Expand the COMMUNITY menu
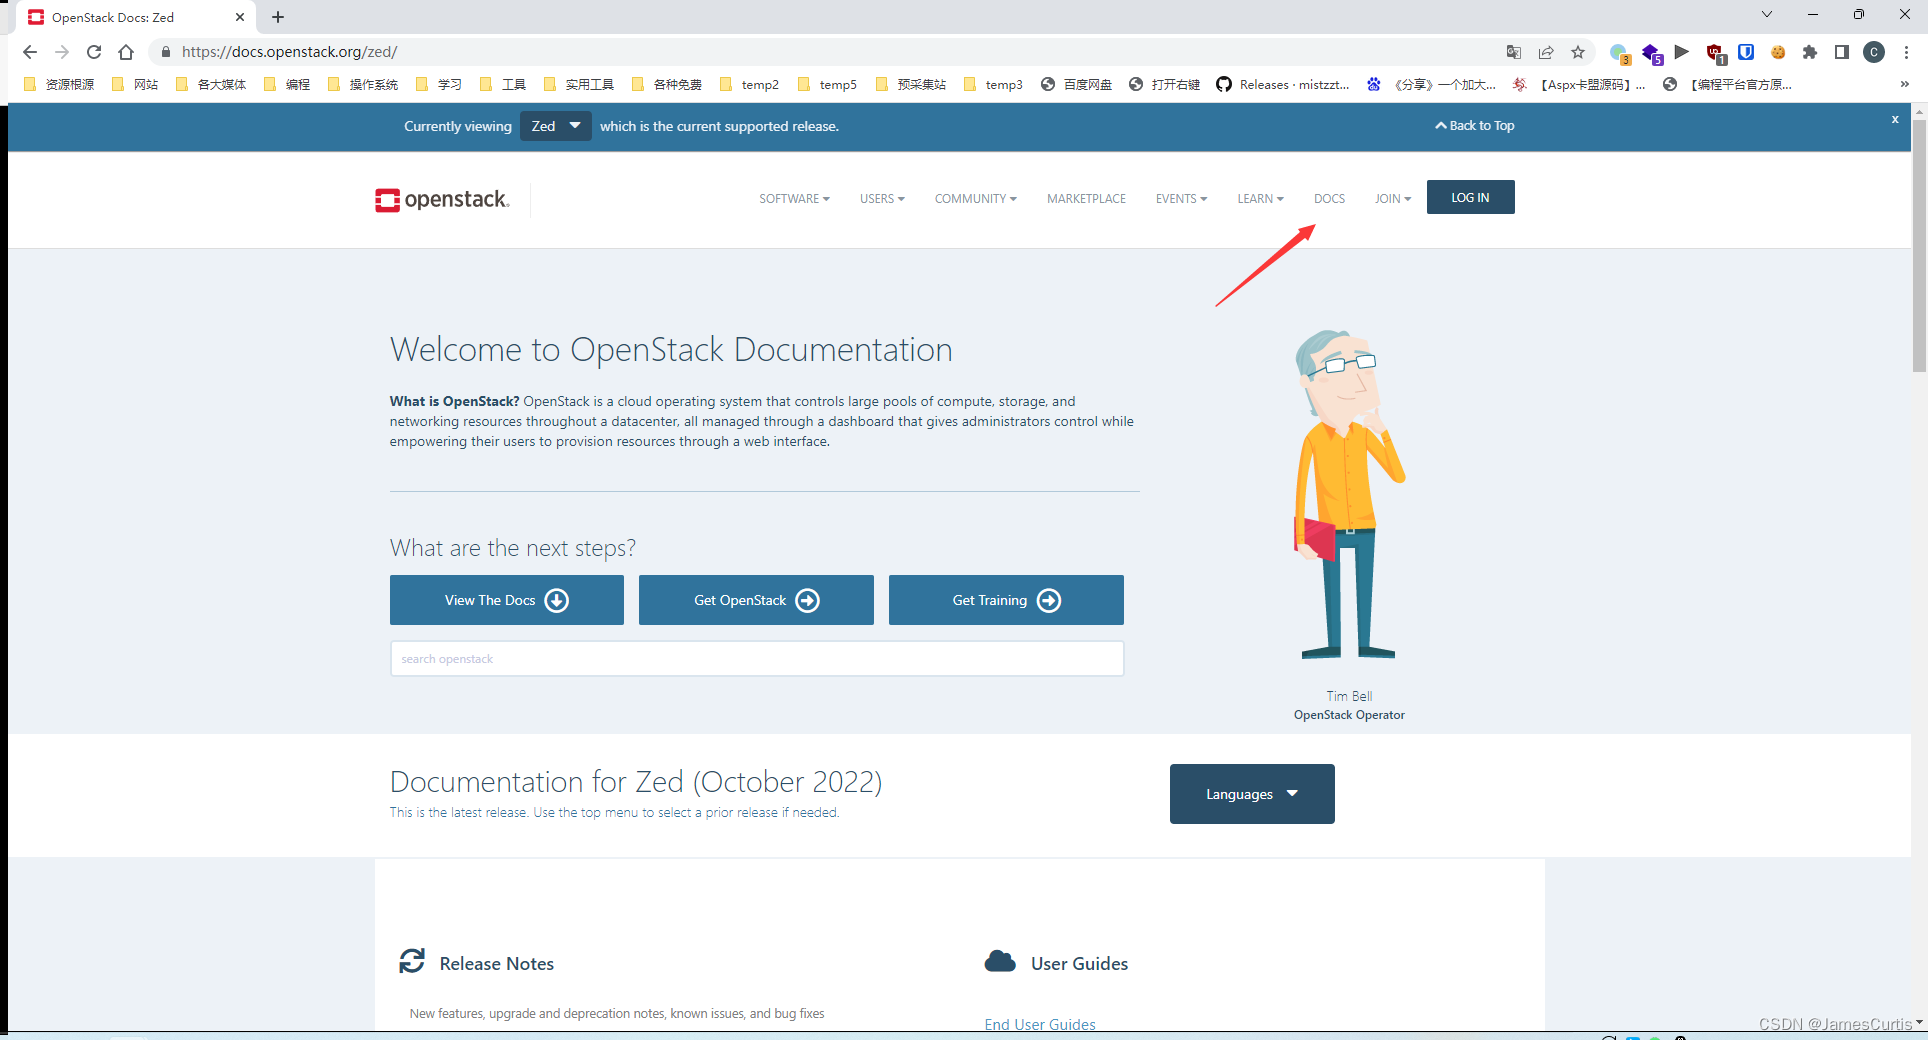1928x1040 pixels. pyautogui.click(x=975, y=199)
